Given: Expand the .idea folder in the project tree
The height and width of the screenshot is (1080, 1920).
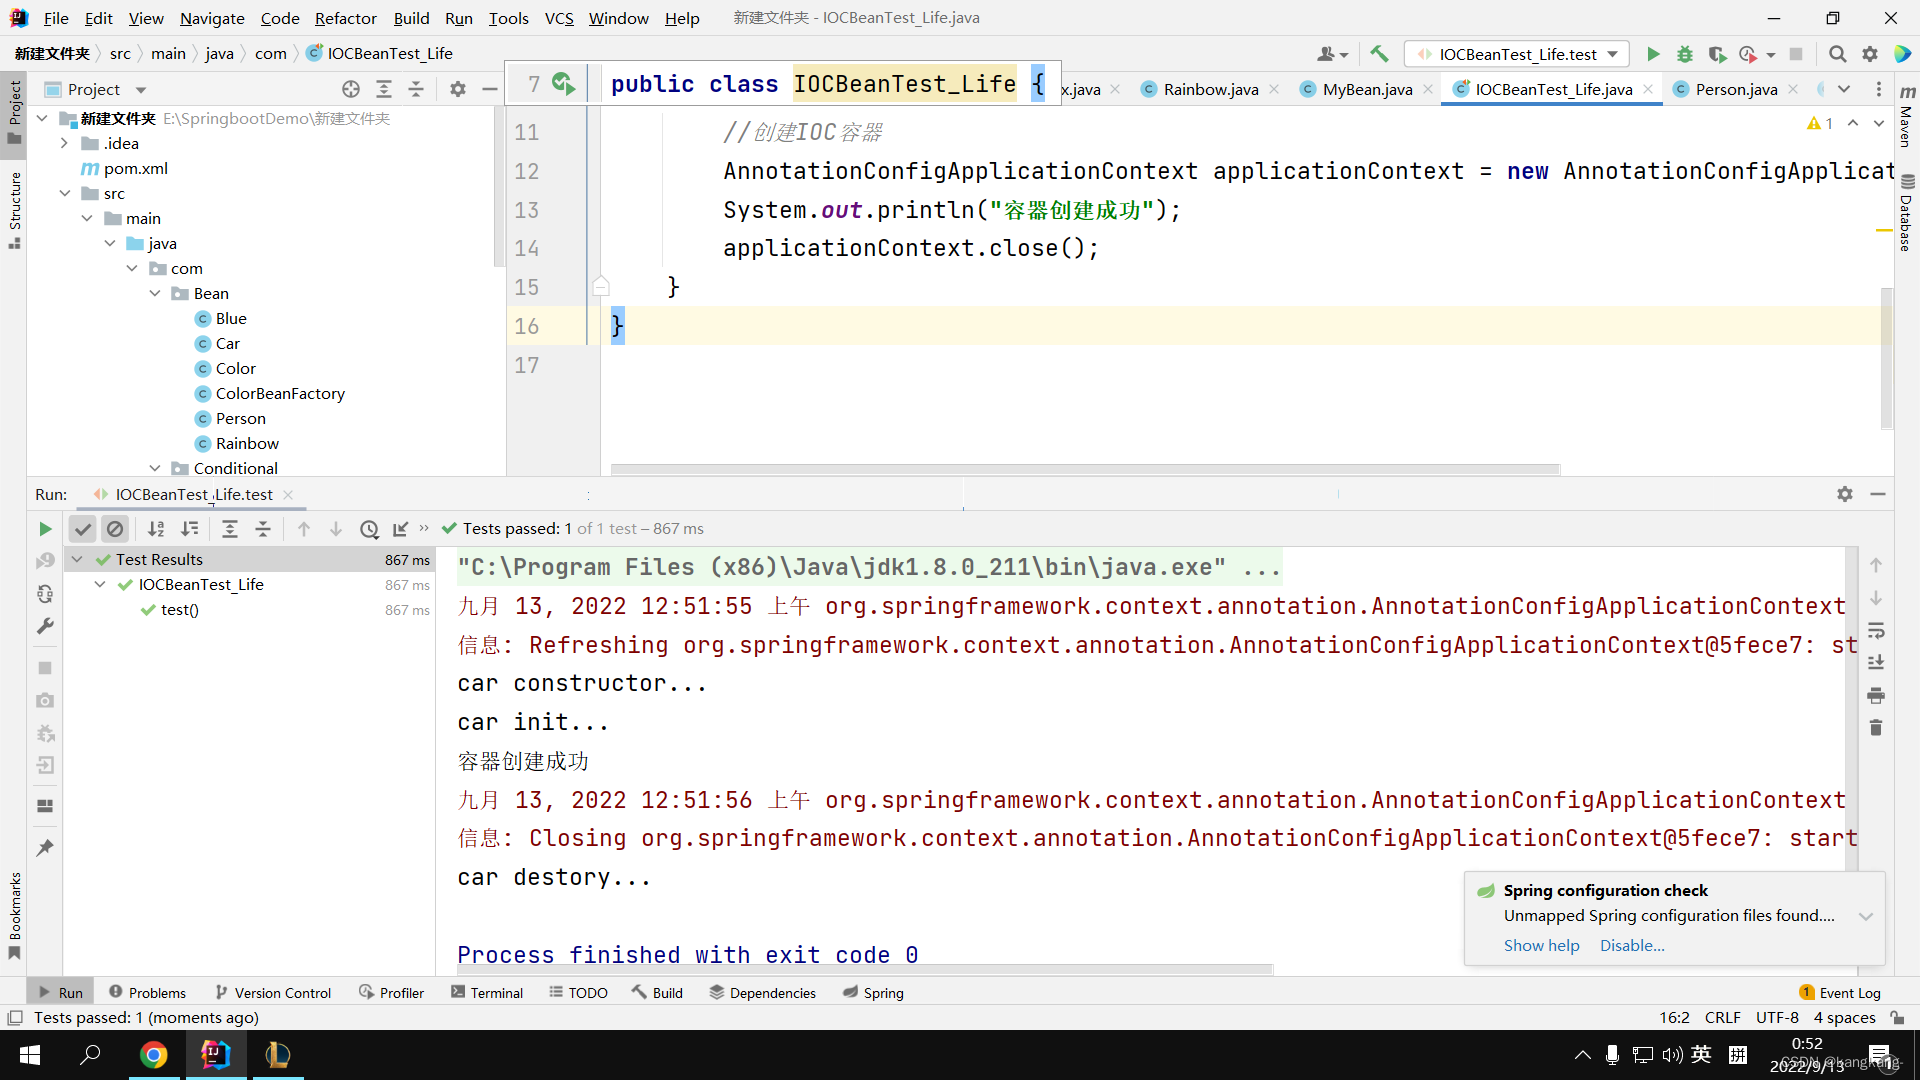Looking at the screenshot, I should click(x=64, y=143).
